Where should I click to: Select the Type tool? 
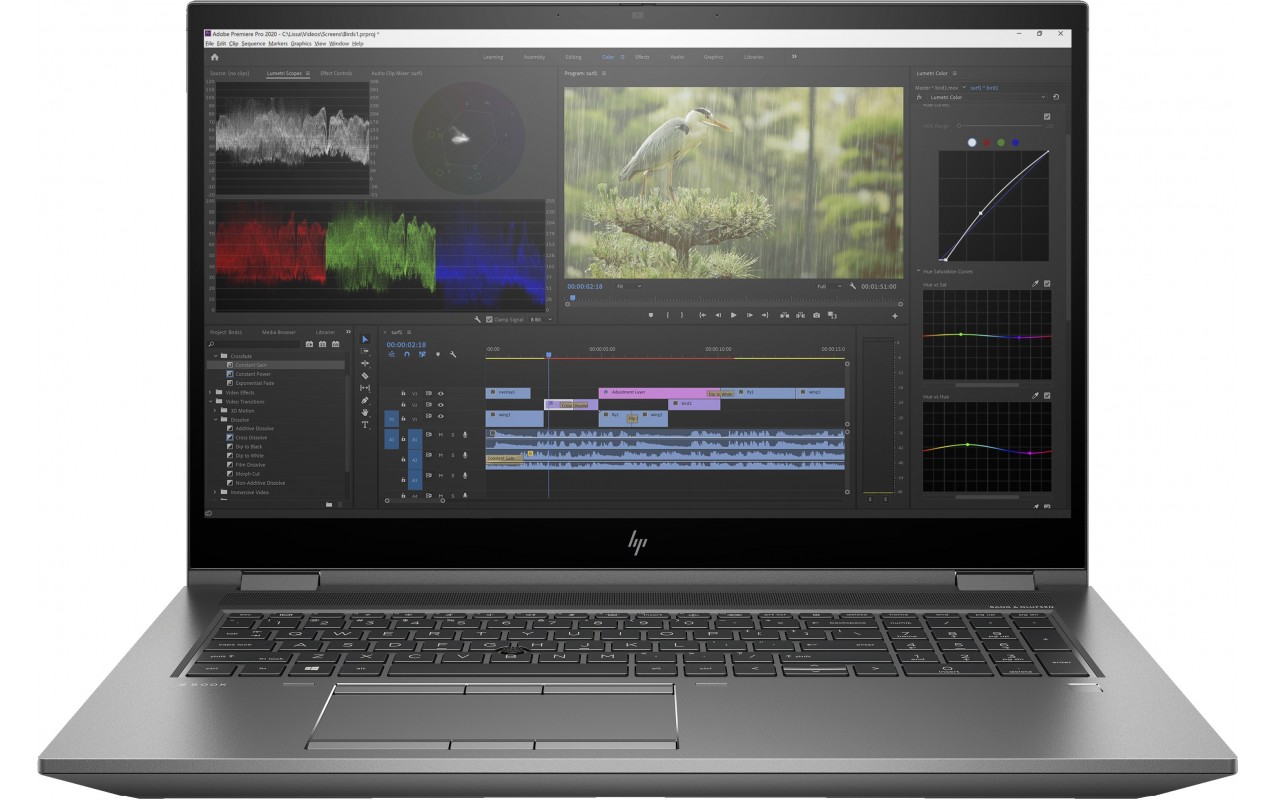coord(365,424)
